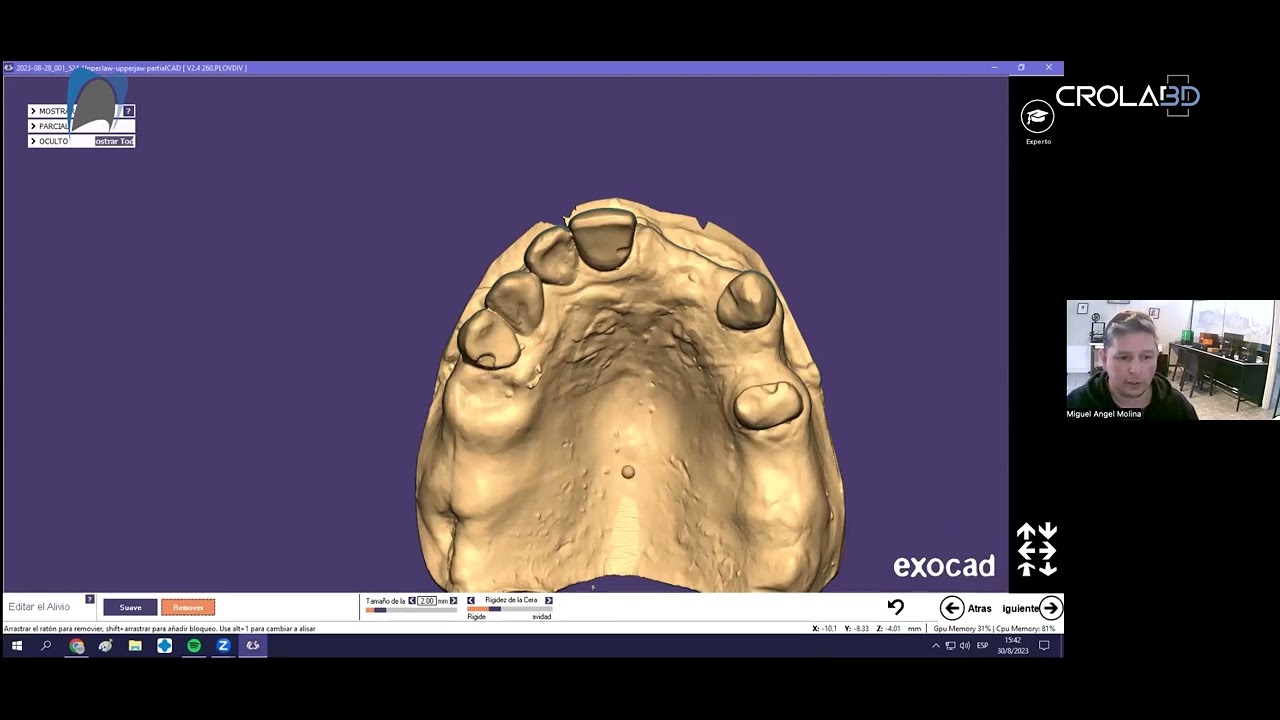The height and width of the screenshot is (720, 1280).
Task: Open Google Chrome from taskbar
Action: coord(76,646)
